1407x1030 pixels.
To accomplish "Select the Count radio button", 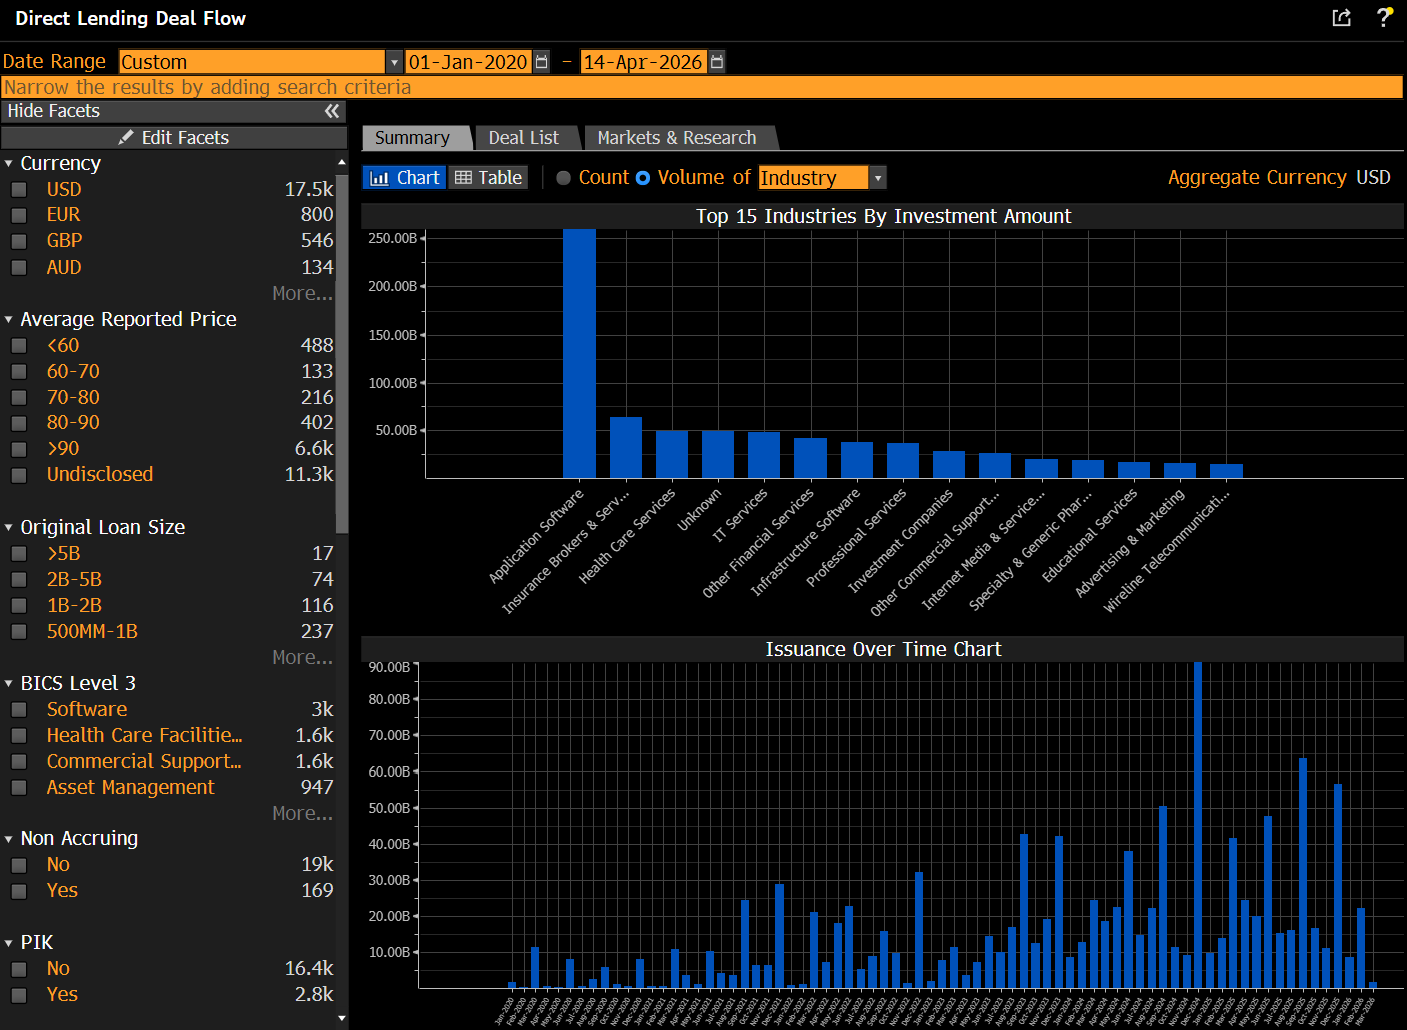I will (564, 178).
